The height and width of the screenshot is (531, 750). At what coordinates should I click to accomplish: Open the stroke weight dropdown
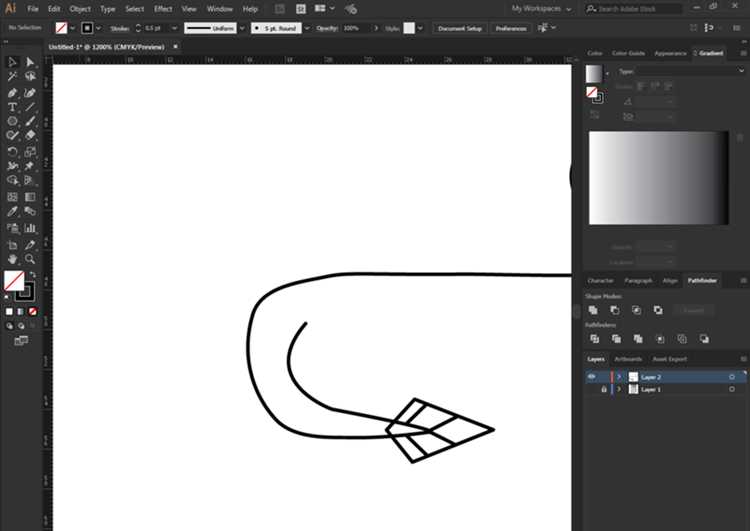[175, 28]
